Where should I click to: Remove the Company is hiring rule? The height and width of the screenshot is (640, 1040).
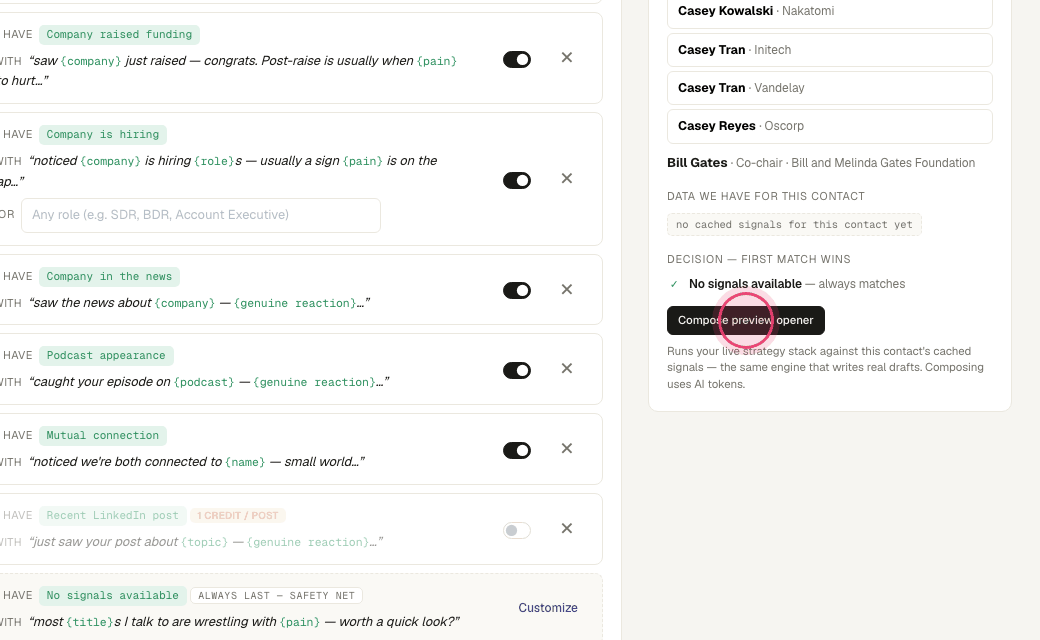pyautogui.click(x=566, y=178)
